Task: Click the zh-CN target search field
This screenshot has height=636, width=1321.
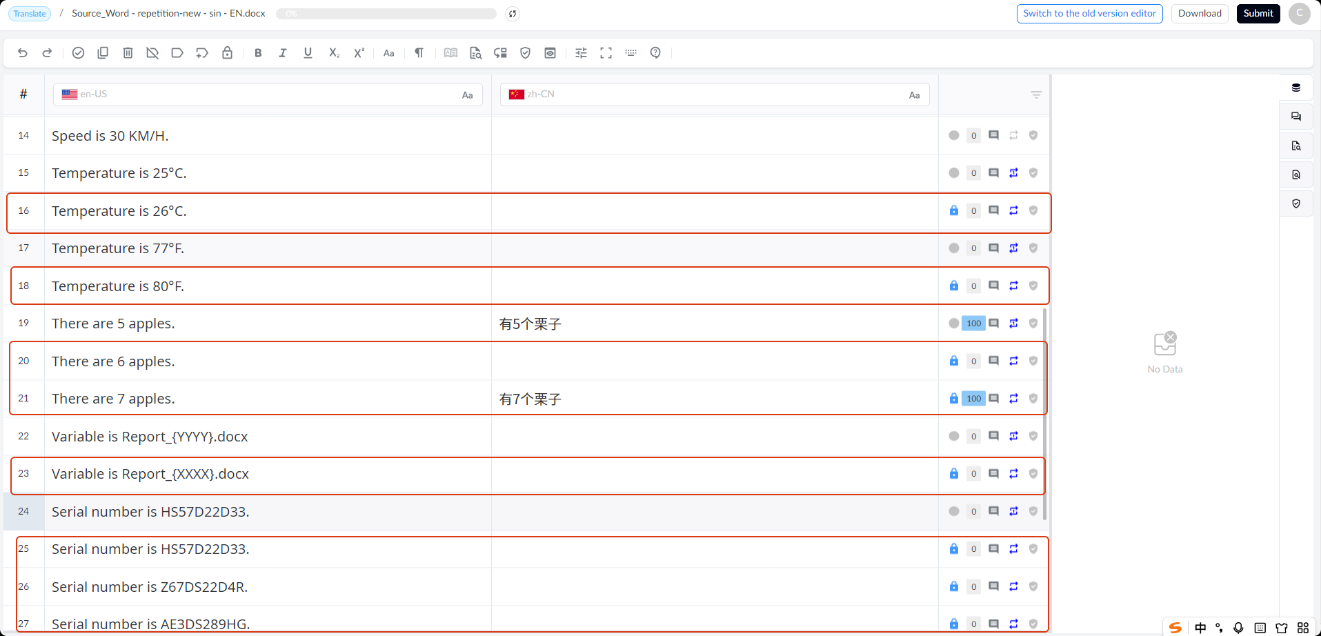Action: (x=715, y=95)
